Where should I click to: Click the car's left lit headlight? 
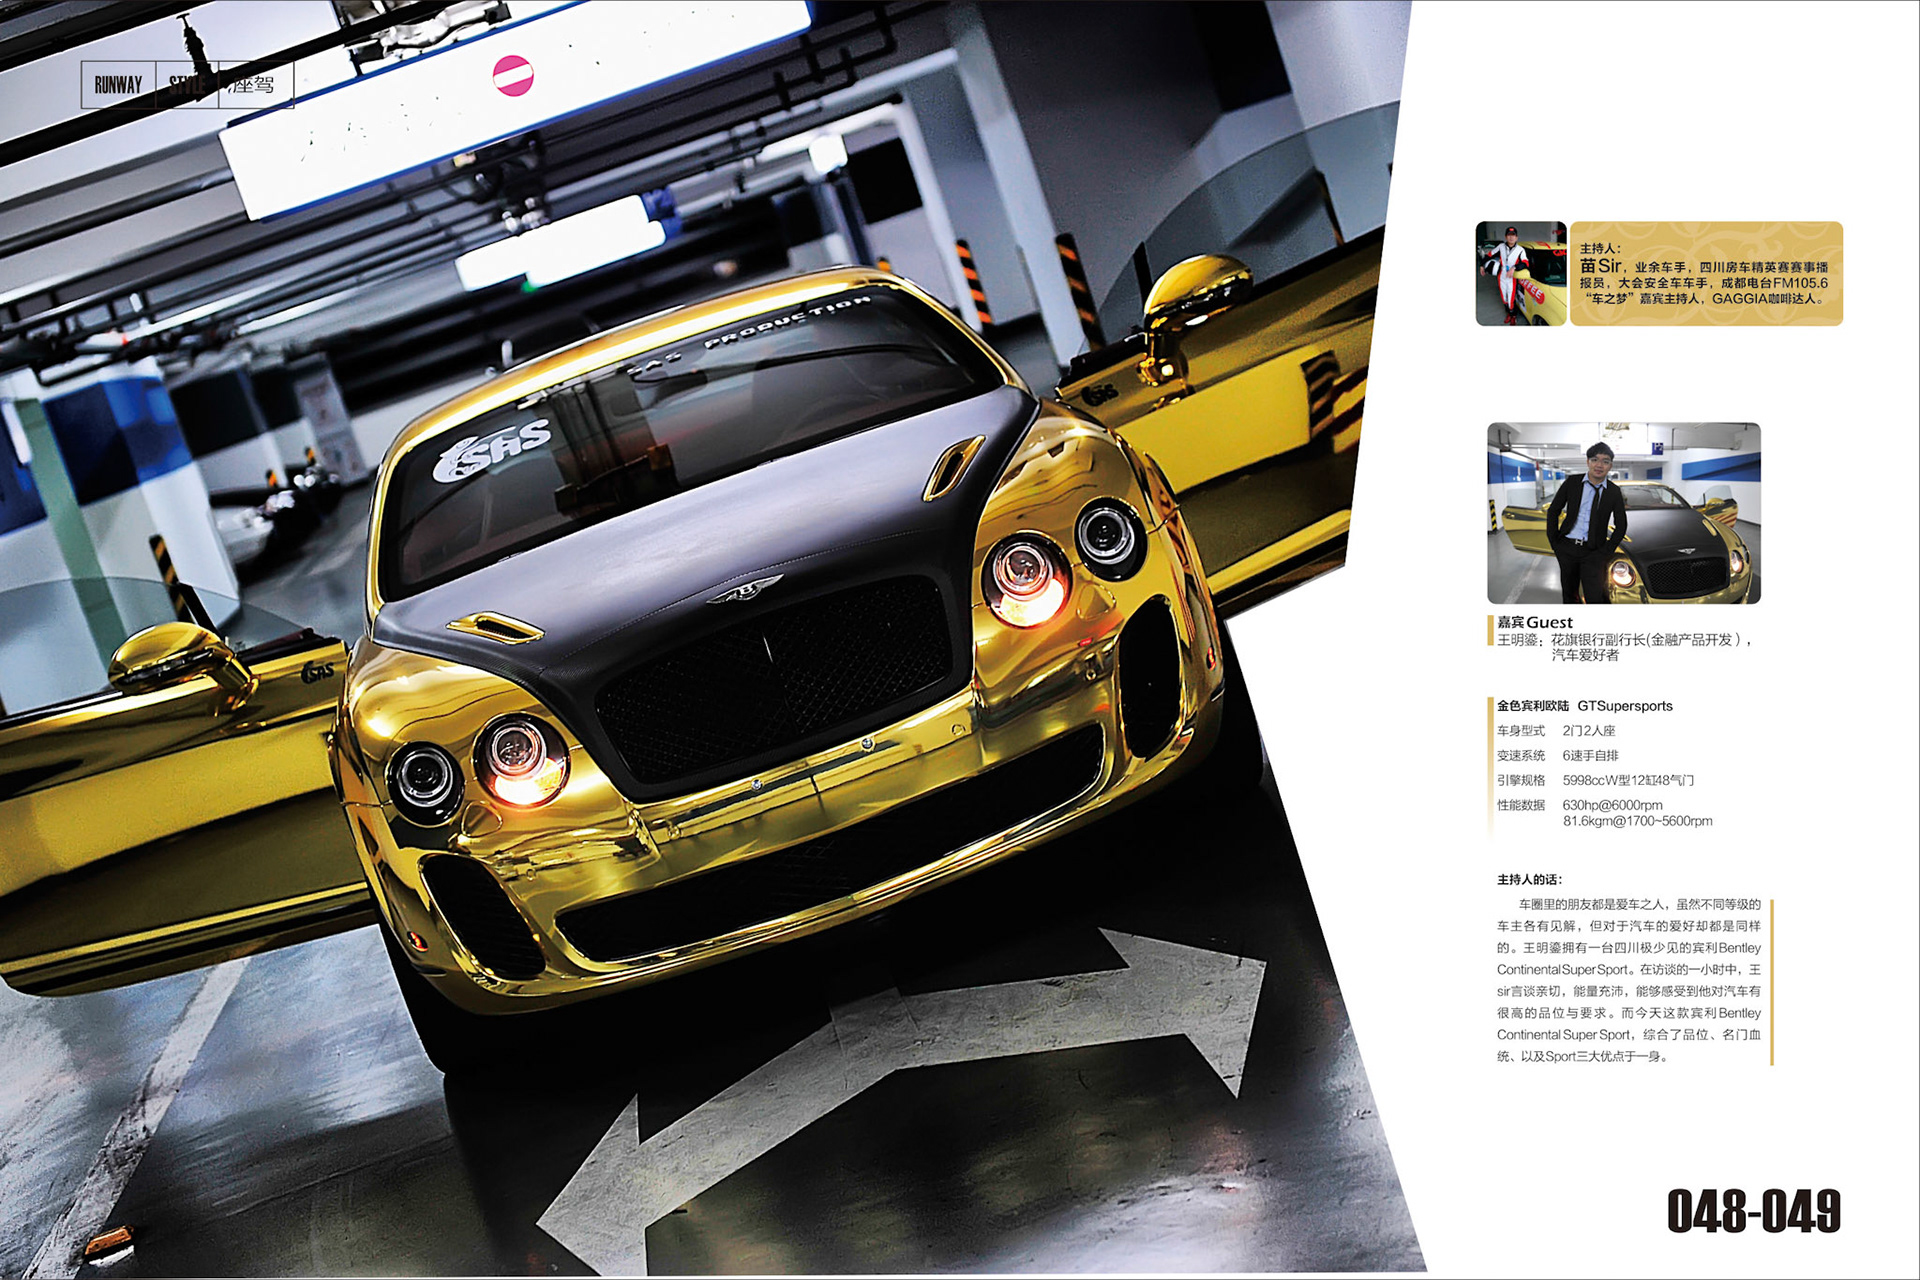521,762
